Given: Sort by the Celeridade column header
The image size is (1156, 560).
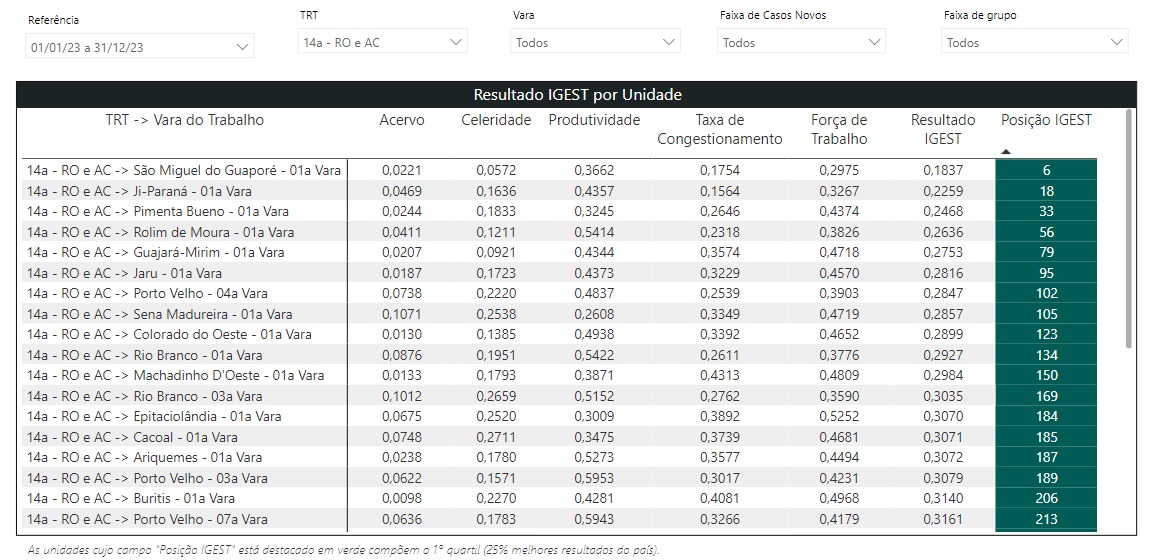Looking at the screenshot, I should 496,120.
